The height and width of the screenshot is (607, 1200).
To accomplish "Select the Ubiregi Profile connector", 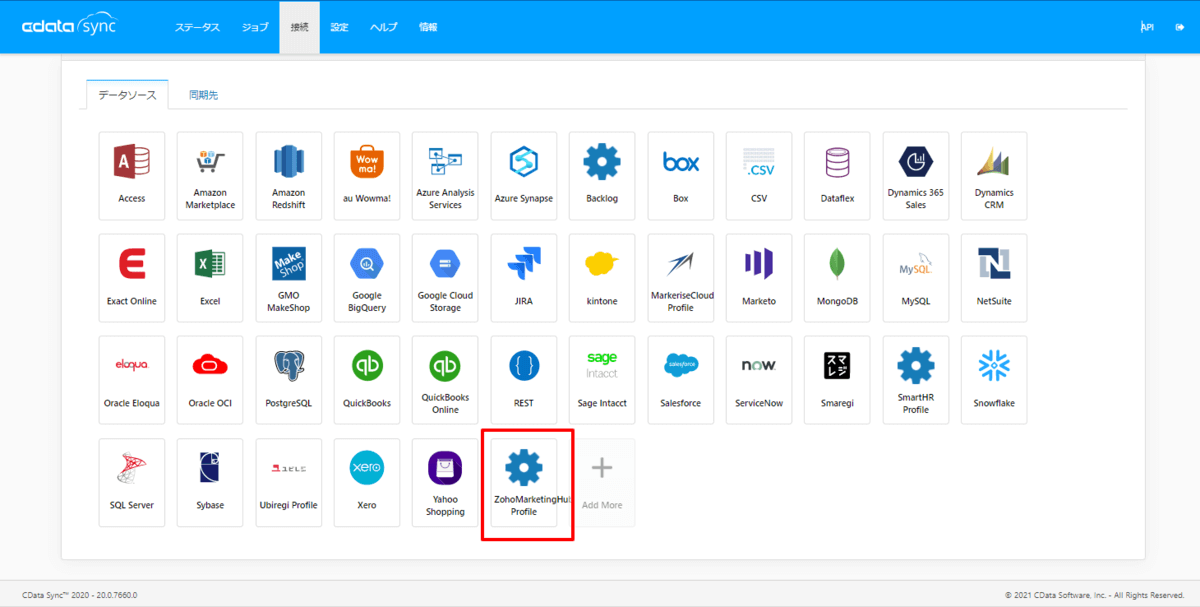I will coord(289,482).
